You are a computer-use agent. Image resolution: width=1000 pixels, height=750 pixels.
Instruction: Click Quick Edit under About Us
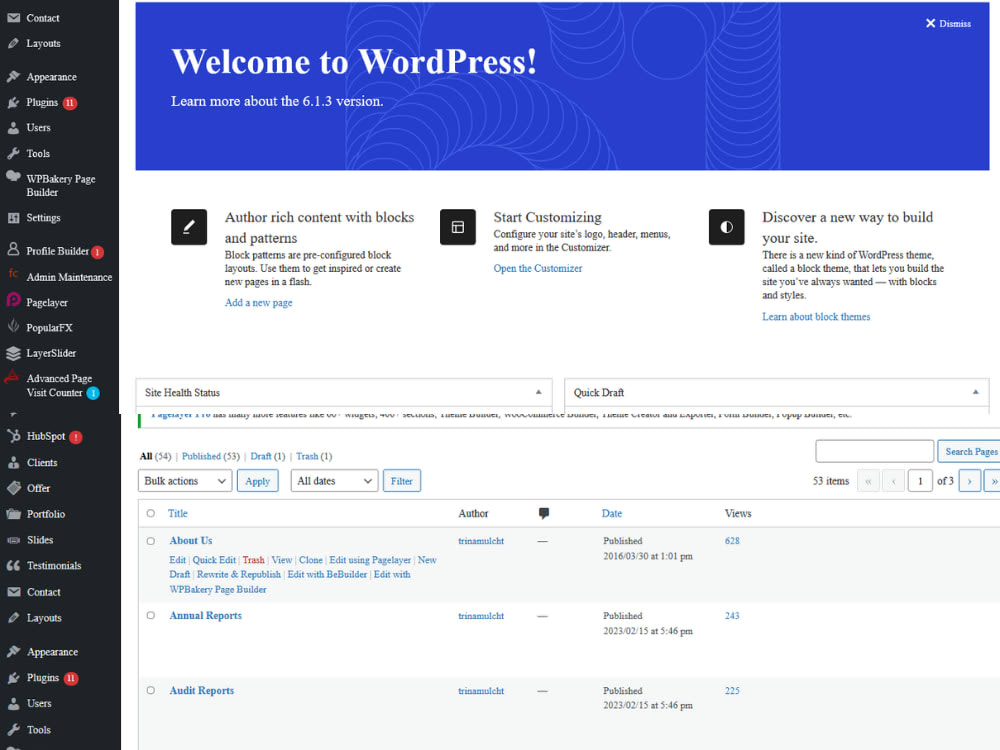tap(214, 560)
